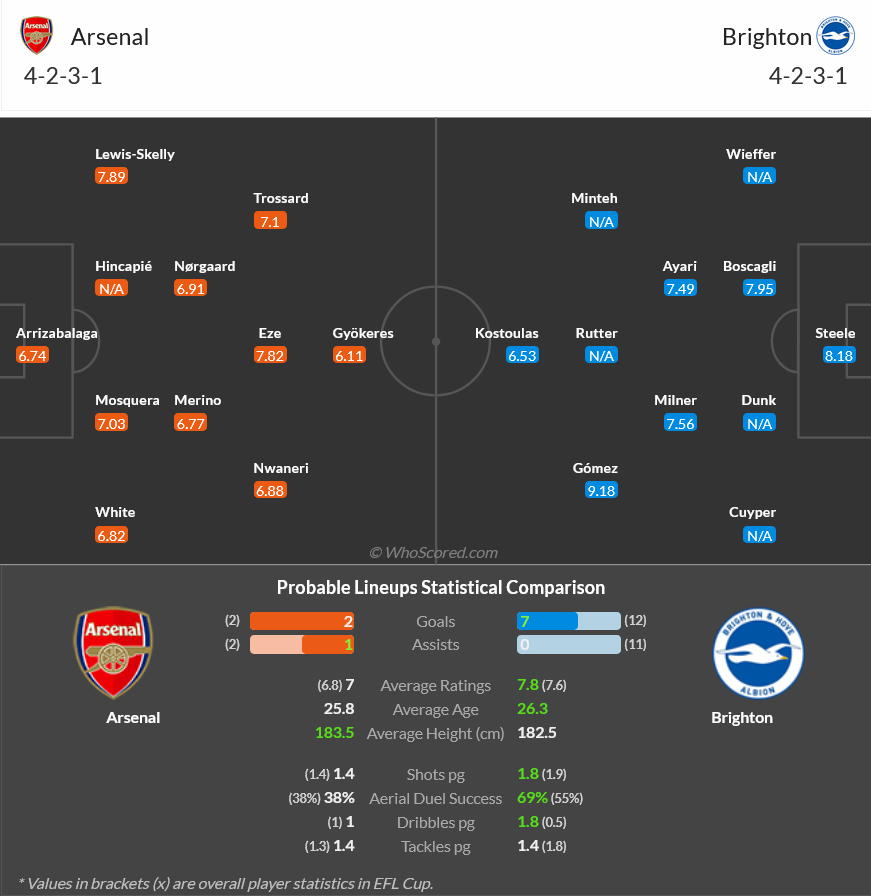This screenshot has height=896, width=871.
Task: Select the Dunk player name
Action: (x=759, y=400)
